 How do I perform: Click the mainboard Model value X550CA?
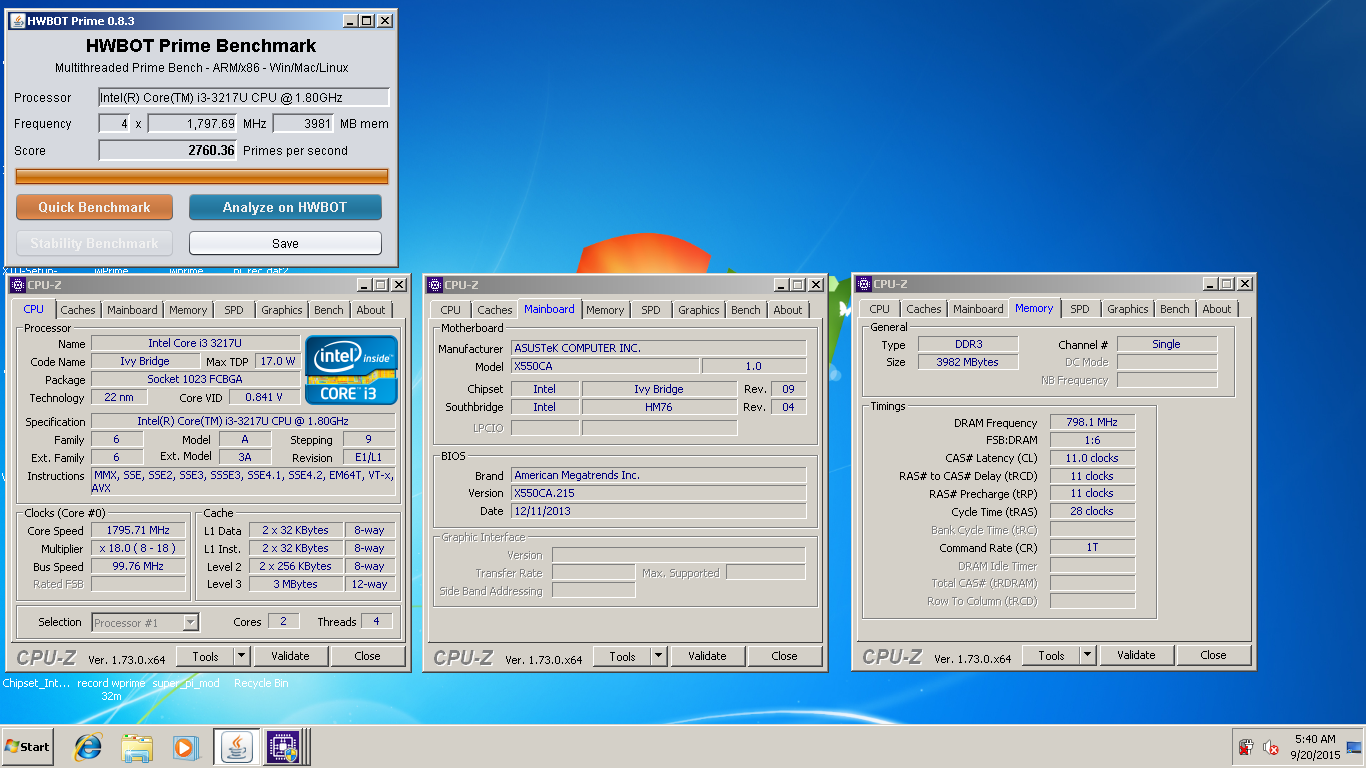tap(605, 366)
